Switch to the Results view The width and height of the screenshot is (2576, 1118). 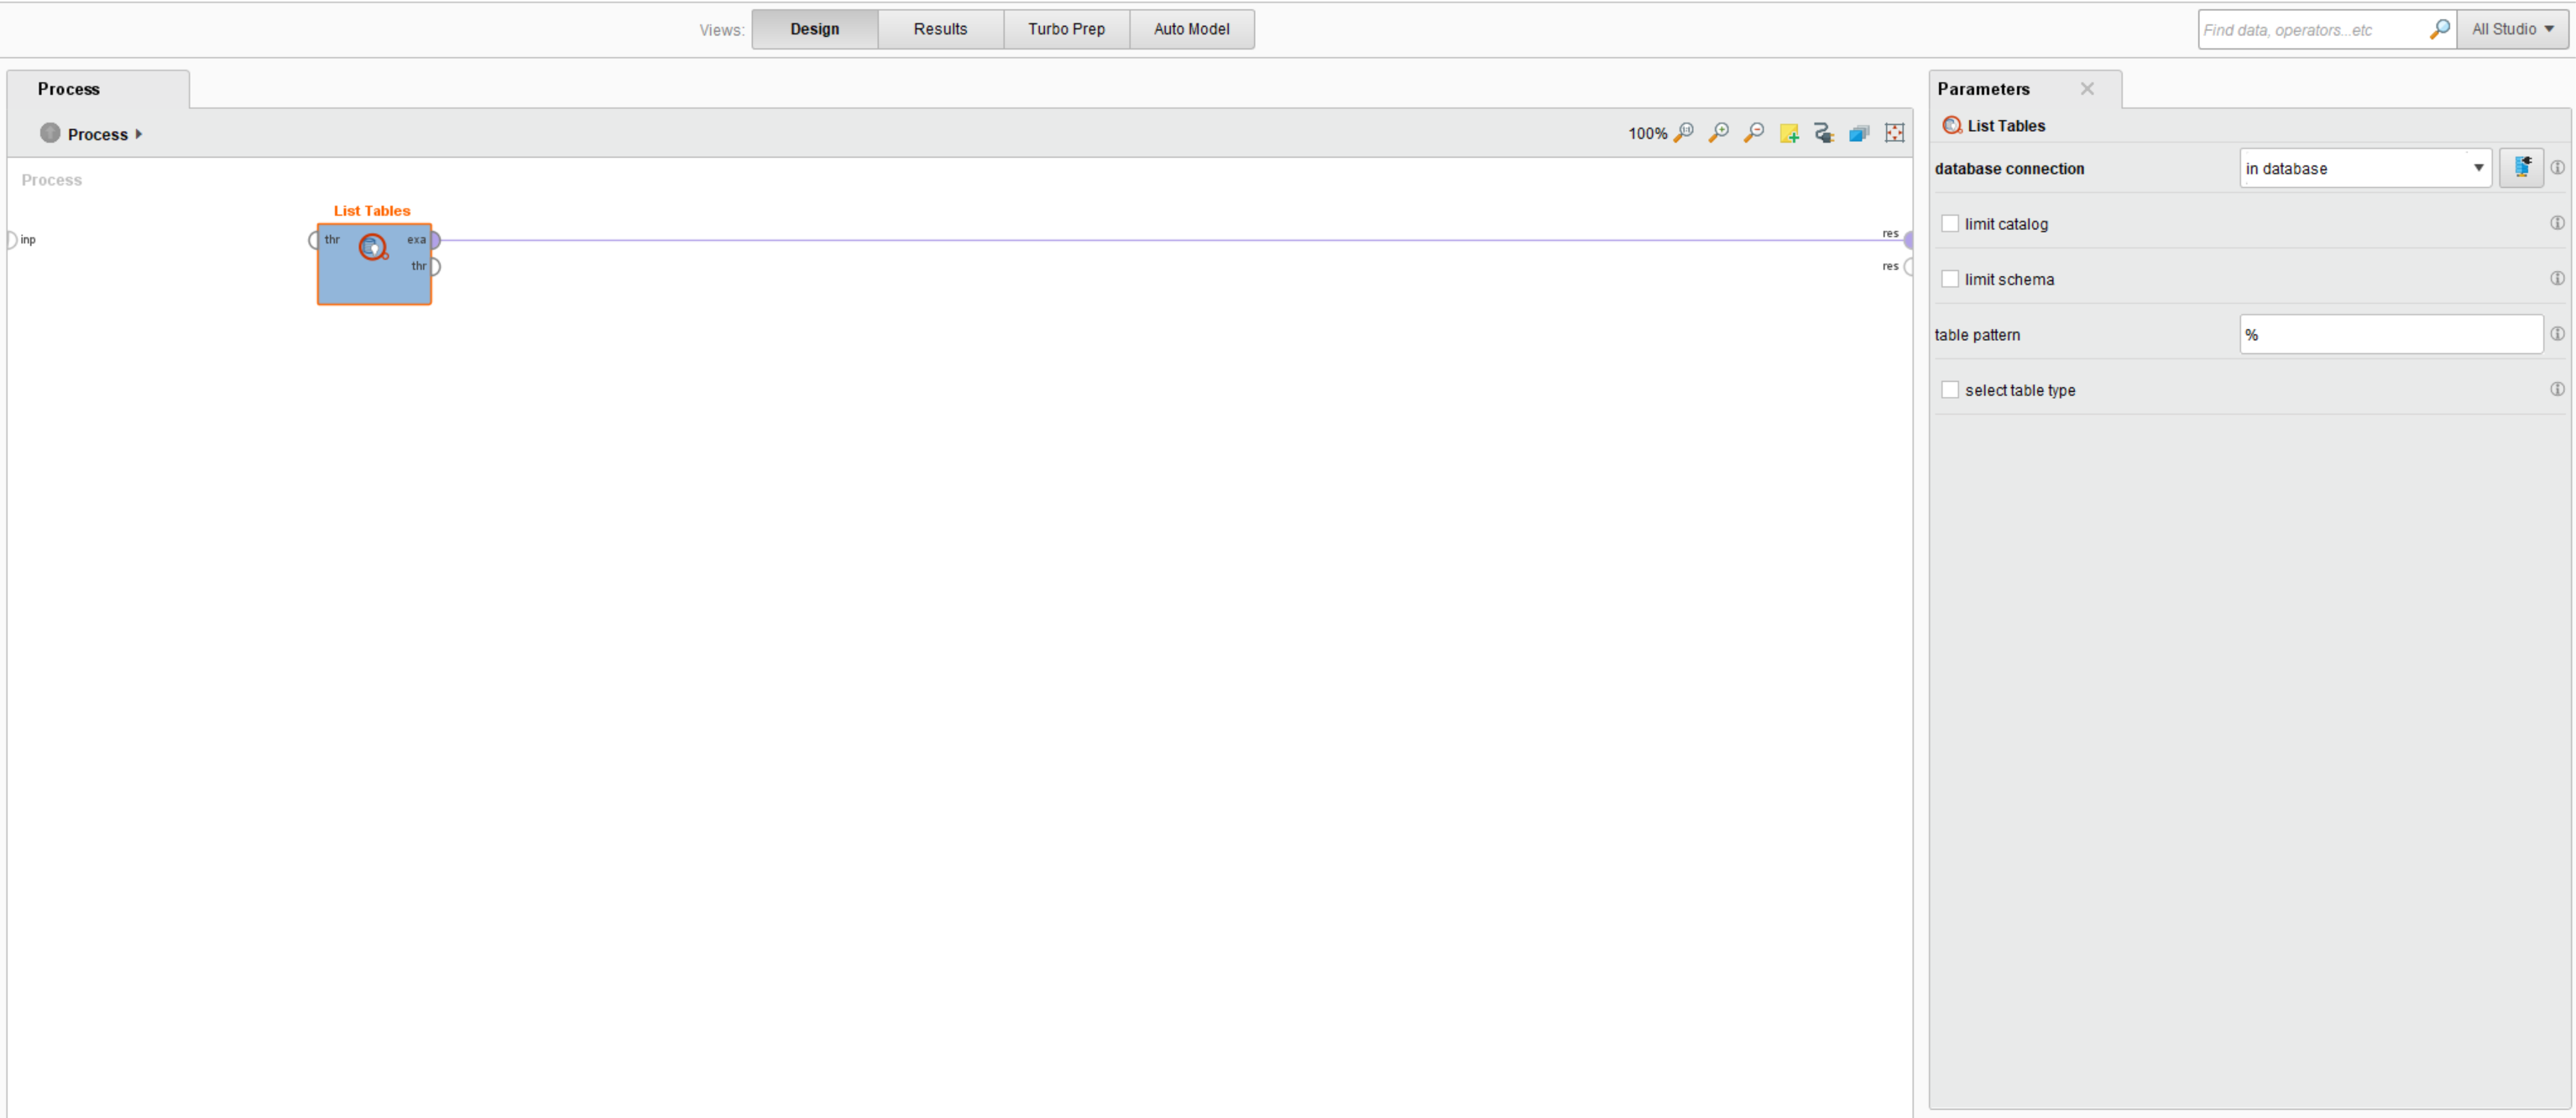coord(941,29)
